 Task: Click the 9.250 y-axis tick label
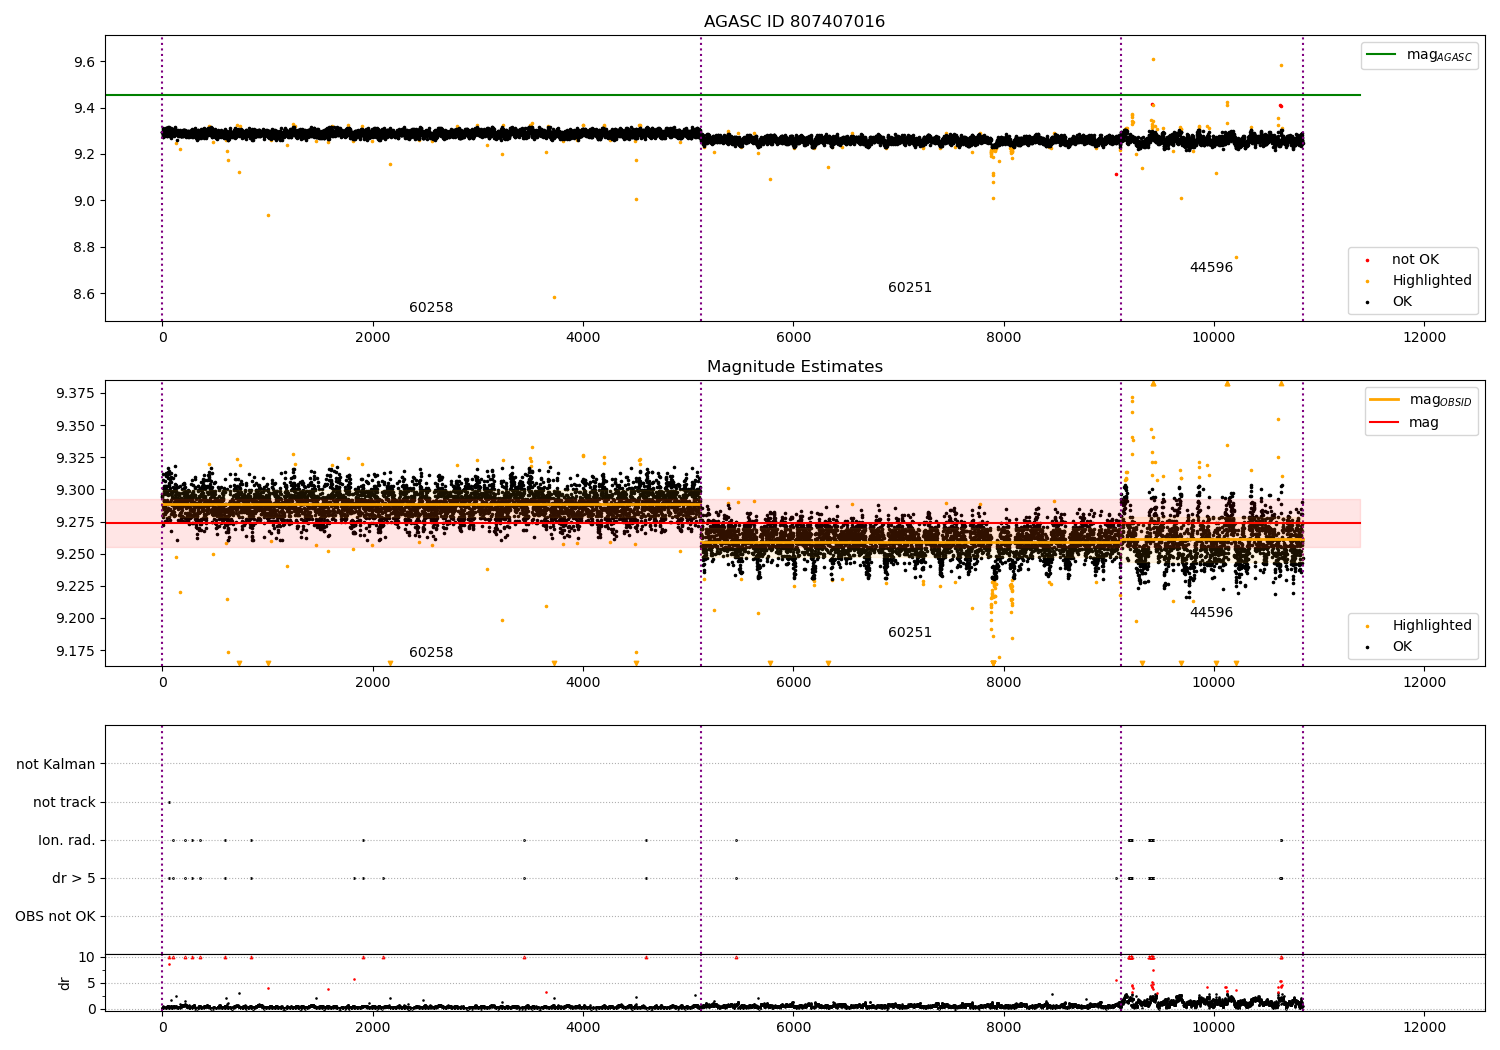pyautogui.click(x=76, y=554)
